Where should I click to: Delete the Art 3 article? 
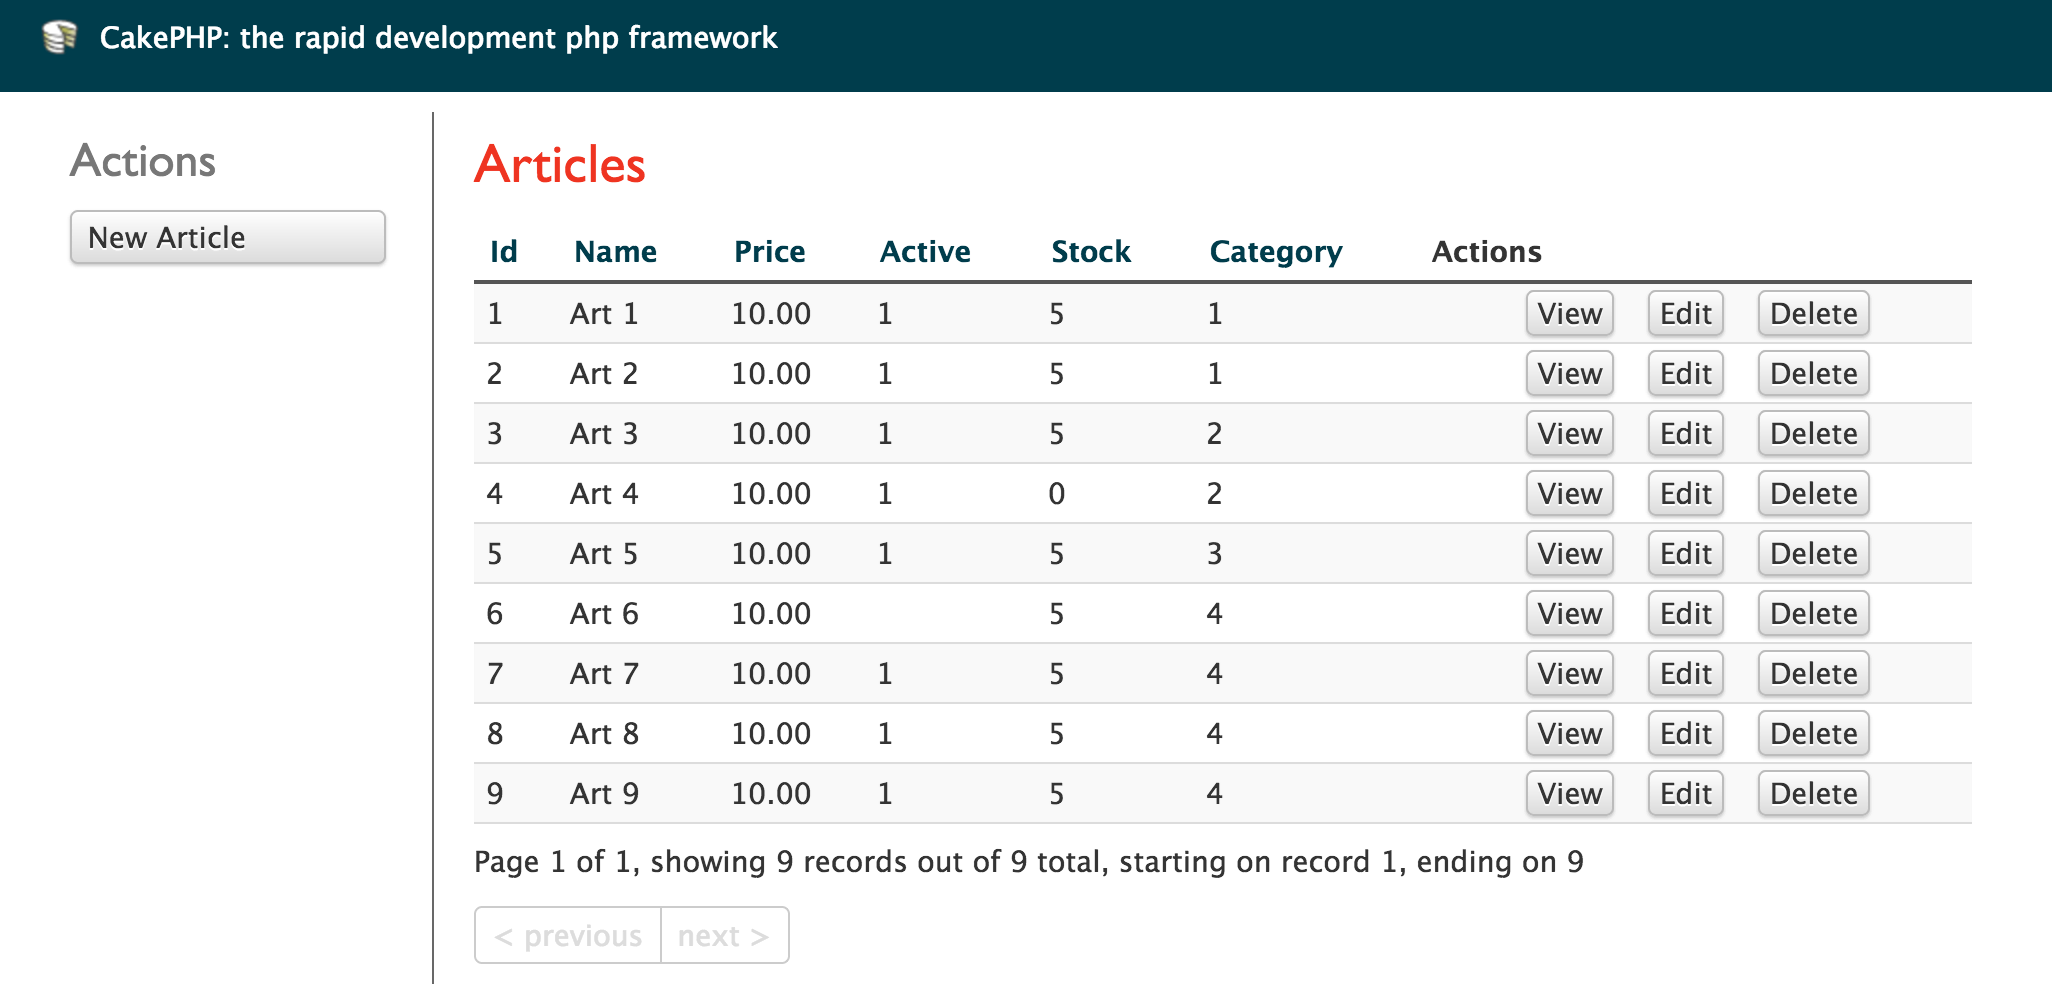pos(1813,434)
